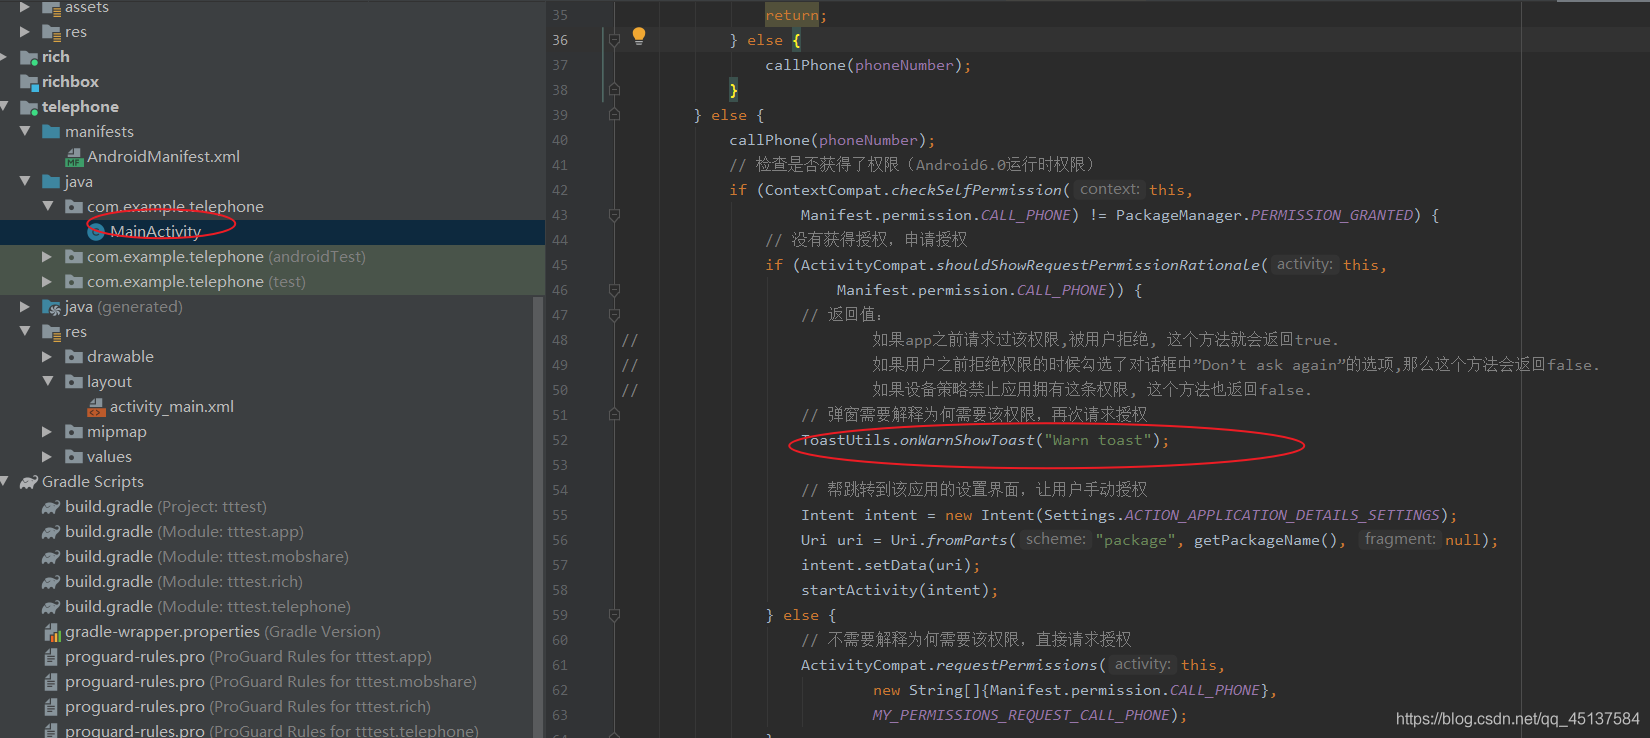Viewport: 1650px width, 738px height.
Task: Expand the values folder
Action: (47, 457)
